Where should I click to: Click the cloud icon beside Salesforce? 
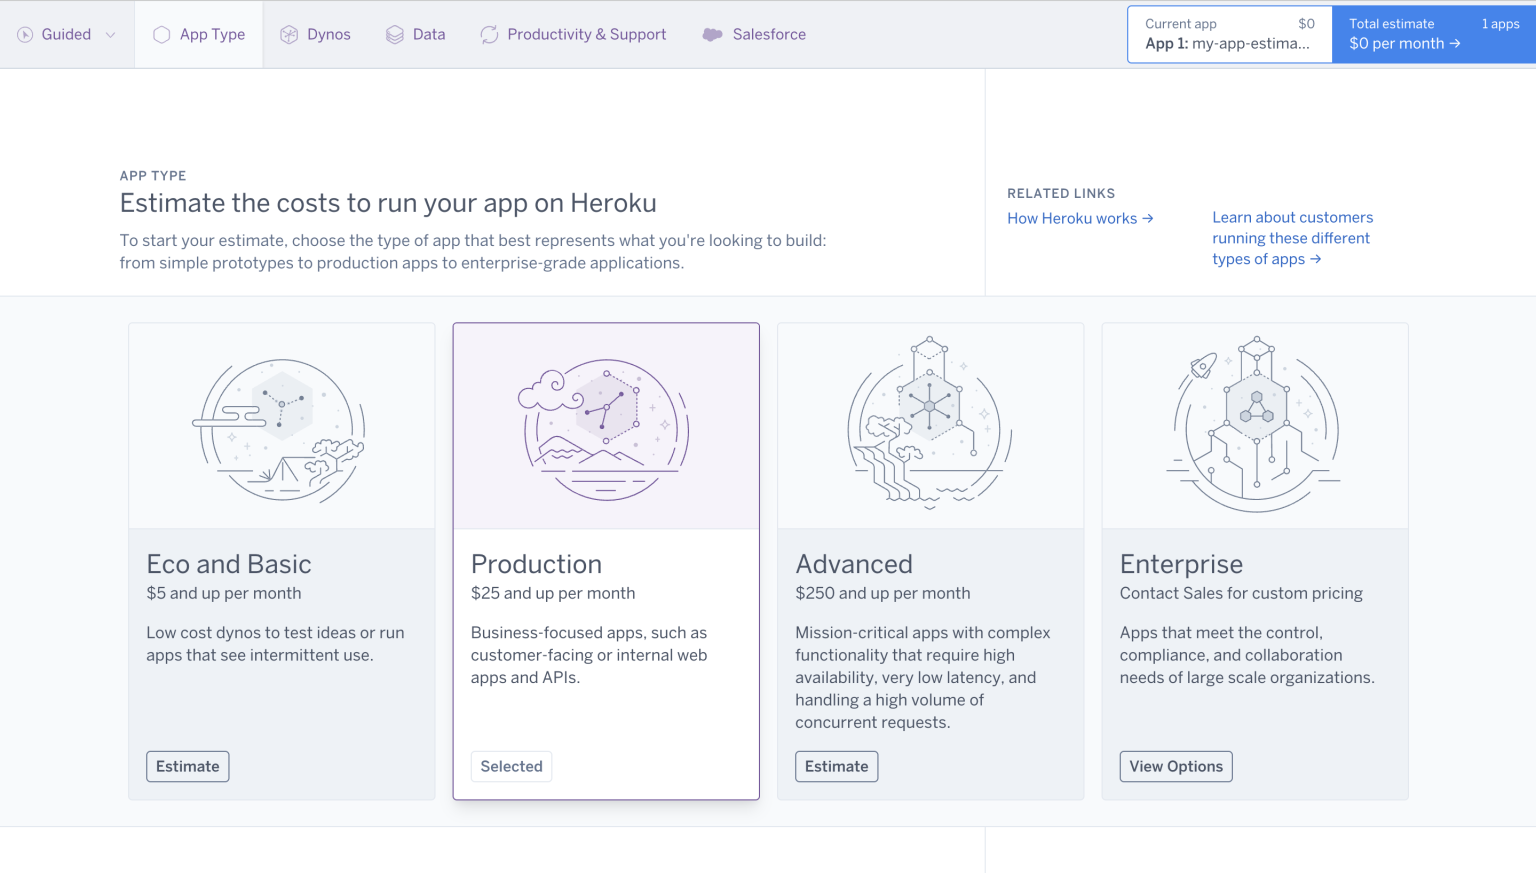click(712, 33)
